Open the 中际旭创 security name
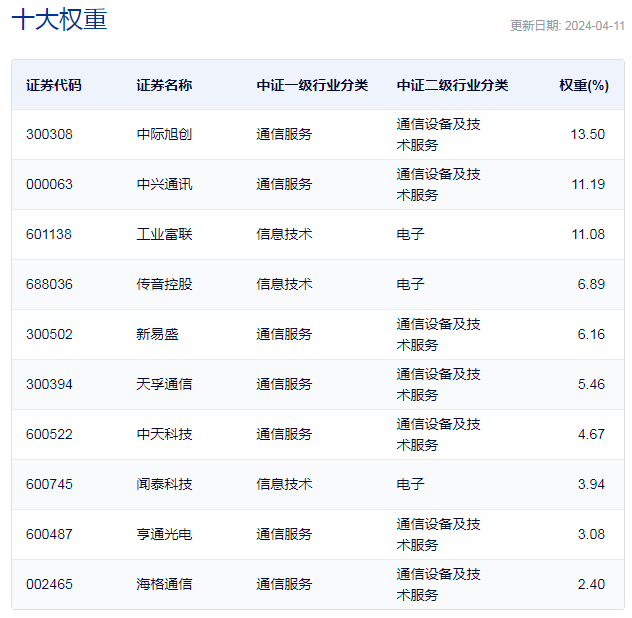This screenshot has height=618, width=632. coord(164,134)
